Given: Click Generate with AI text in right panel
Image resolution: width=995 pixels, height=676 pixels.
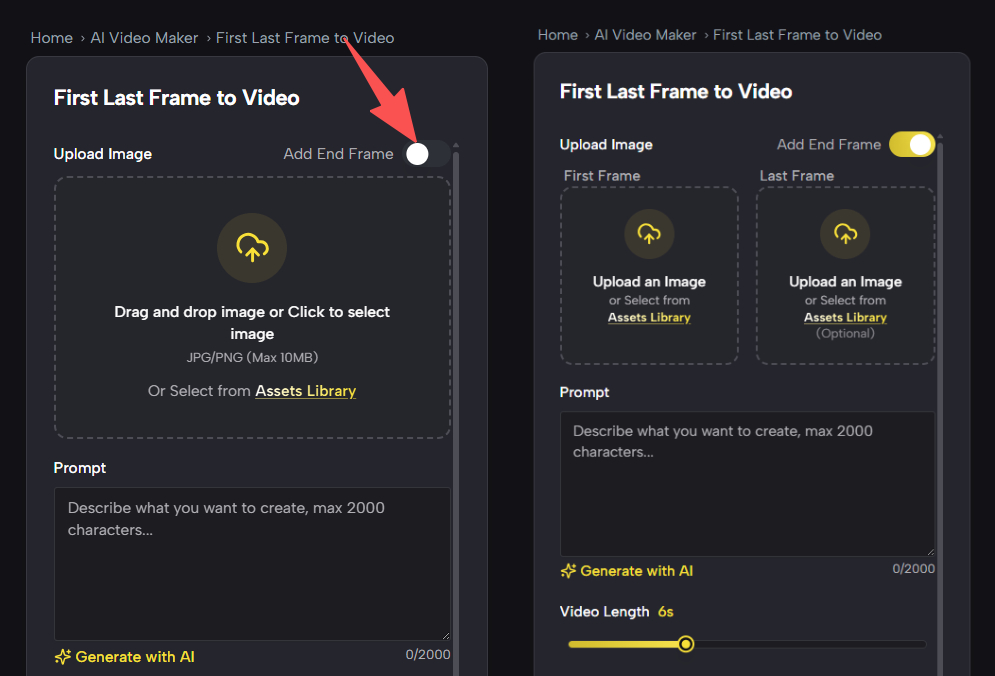Looking at the screenshot, I should coord(637,571).
